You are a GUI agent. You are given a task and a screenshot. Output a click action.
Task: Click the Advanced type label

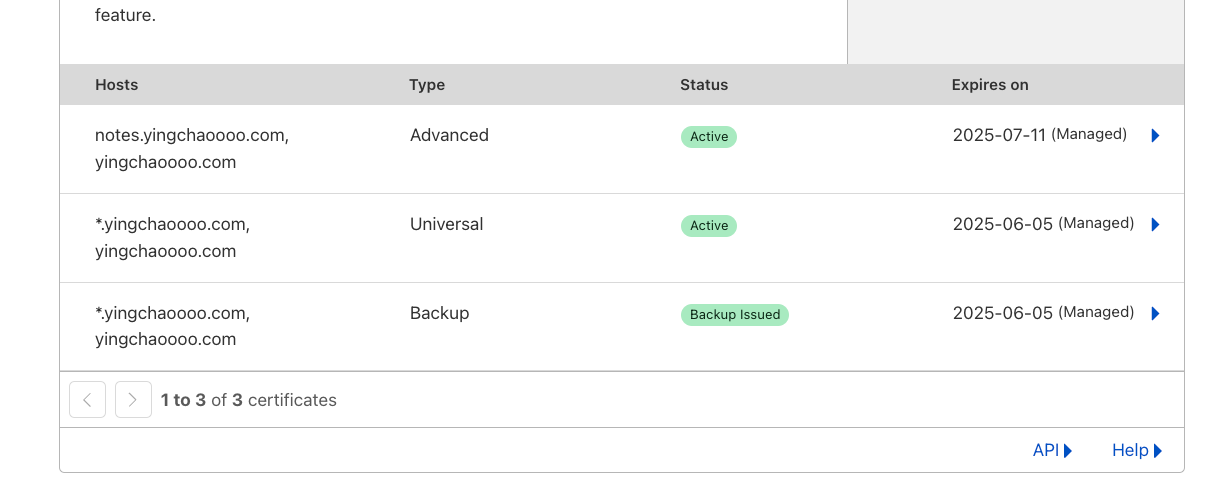449,135
